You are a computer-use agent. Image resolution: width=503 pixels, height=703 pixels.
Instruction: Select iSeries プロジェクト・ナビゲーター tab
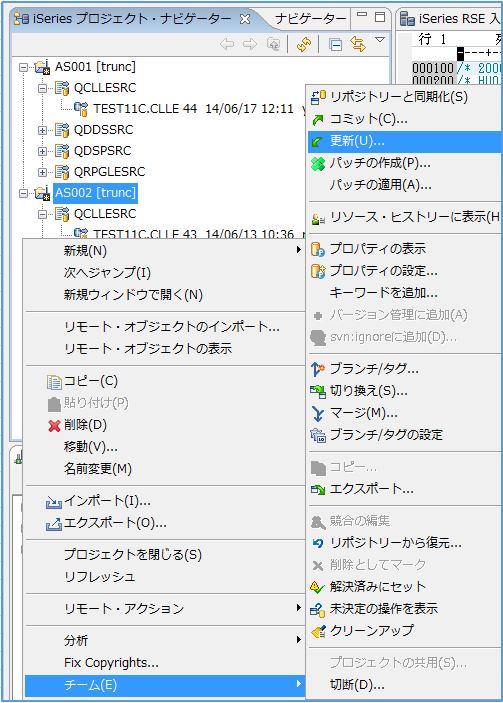click(132, 19)
